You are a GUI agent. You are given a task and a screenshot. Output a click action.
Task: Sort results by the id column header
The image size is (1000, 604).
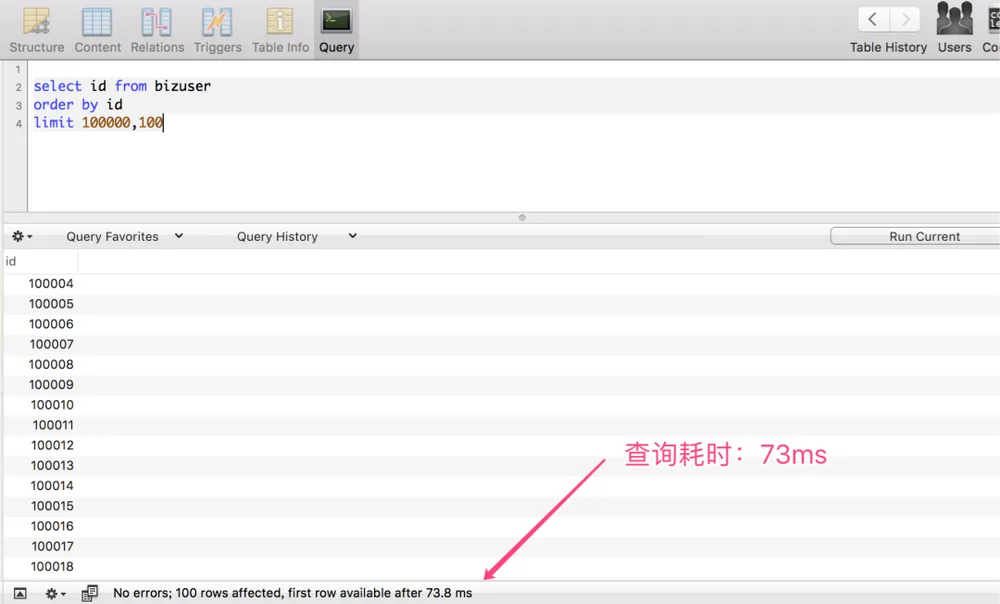[40, 261]
